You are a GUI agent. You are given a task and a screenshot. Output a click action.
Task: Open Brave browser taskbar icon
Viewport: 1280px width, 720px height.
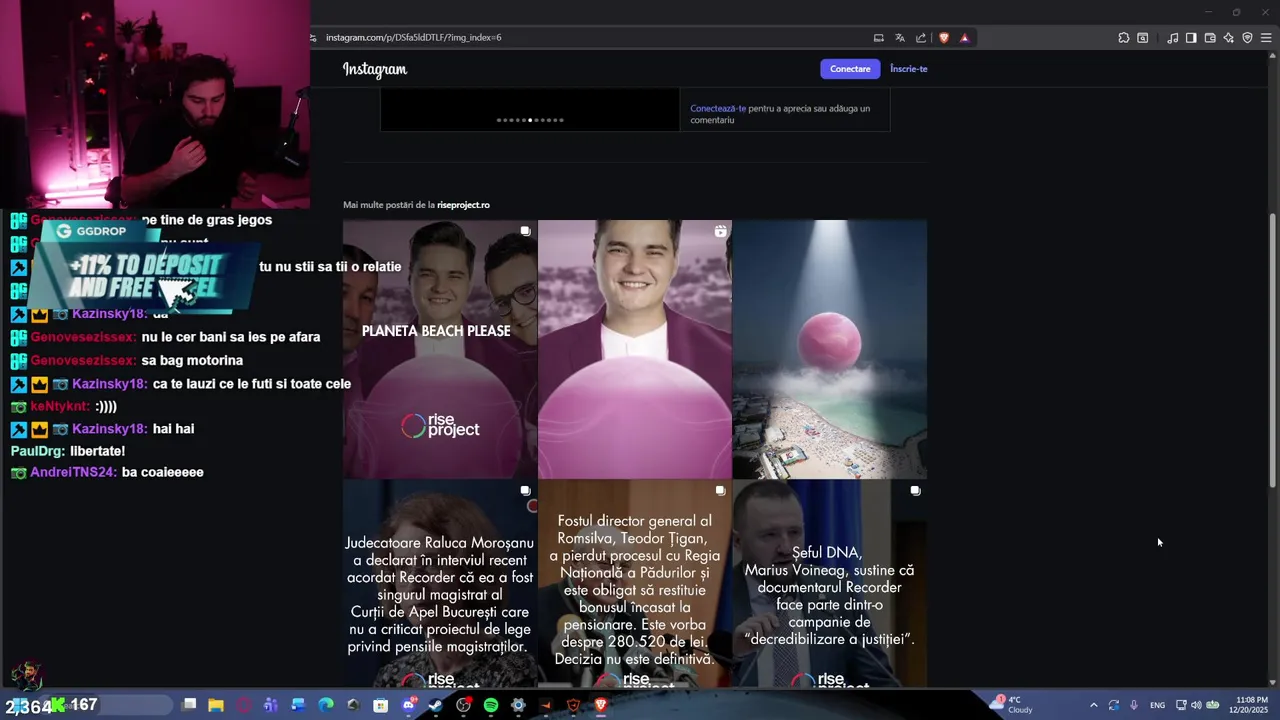coord(601,705)
